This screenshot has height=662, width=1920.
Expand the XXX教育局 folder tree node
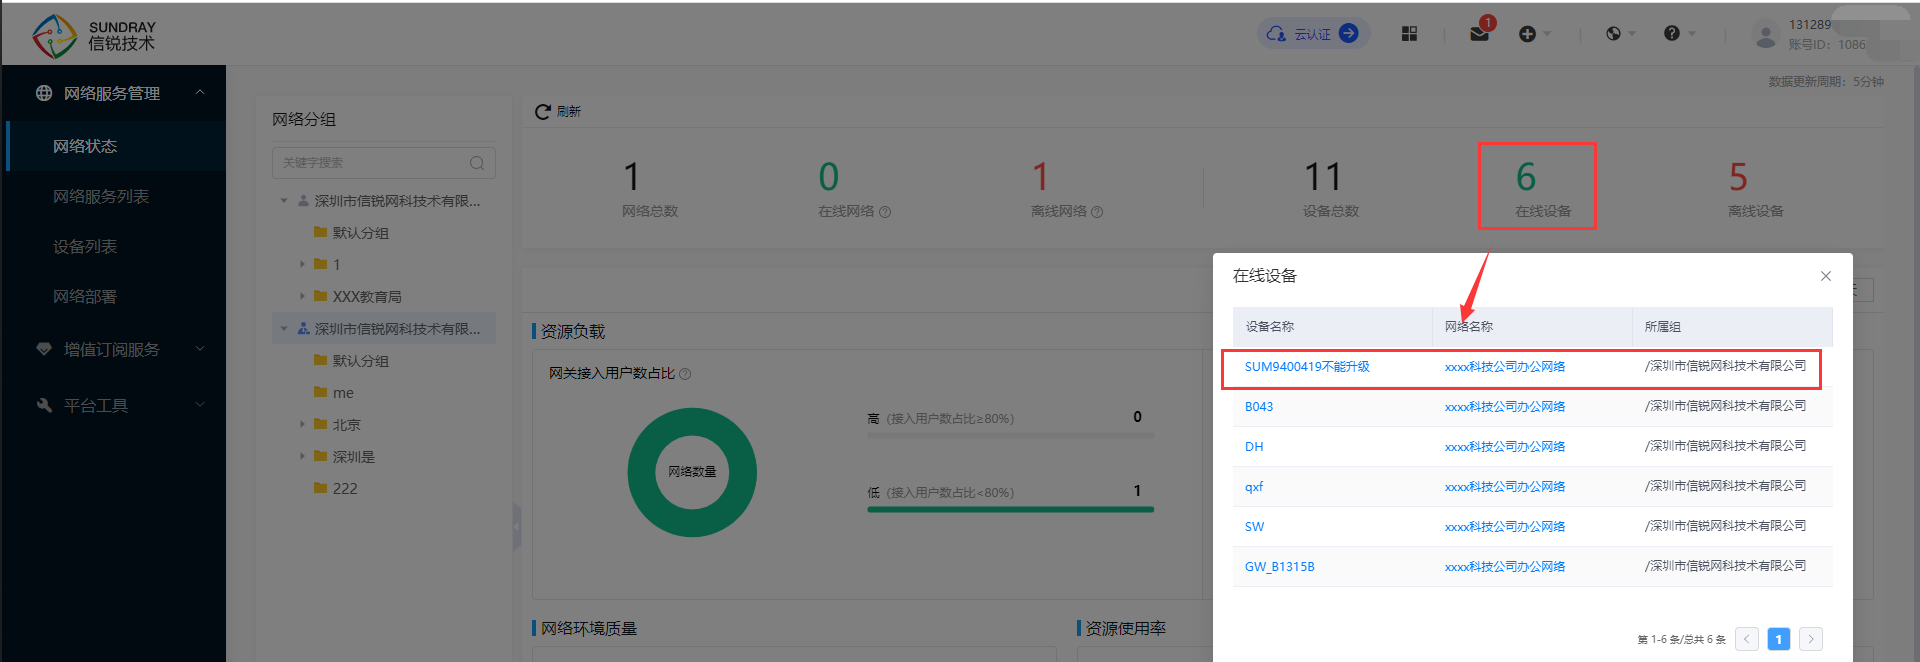coord(303,296)
